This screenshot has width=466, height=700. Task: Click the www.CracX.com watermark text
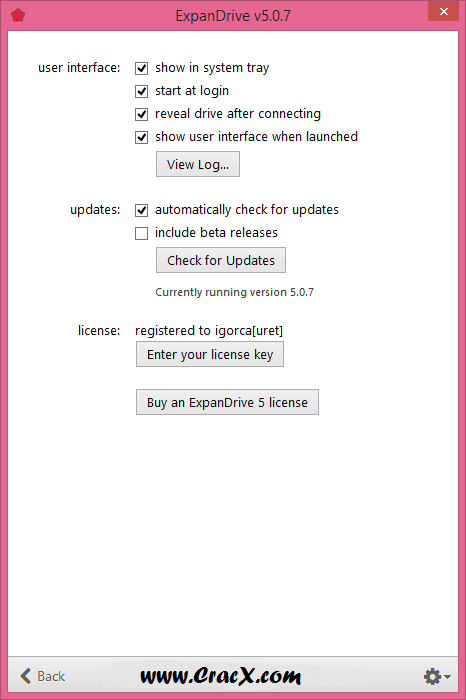[x=221, y=676]
